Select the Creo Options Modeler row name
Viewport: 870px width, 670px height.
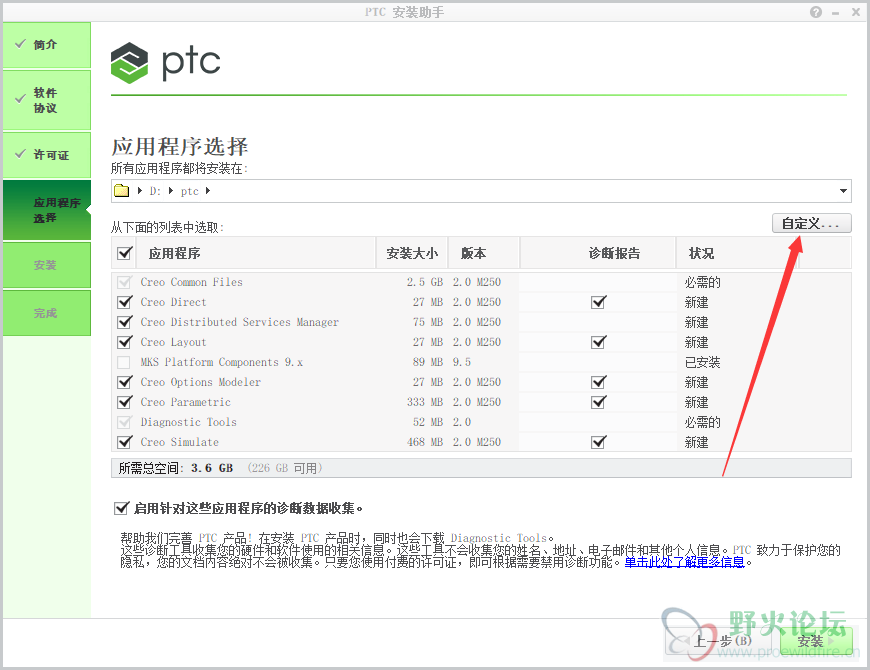tap(200, 382)
